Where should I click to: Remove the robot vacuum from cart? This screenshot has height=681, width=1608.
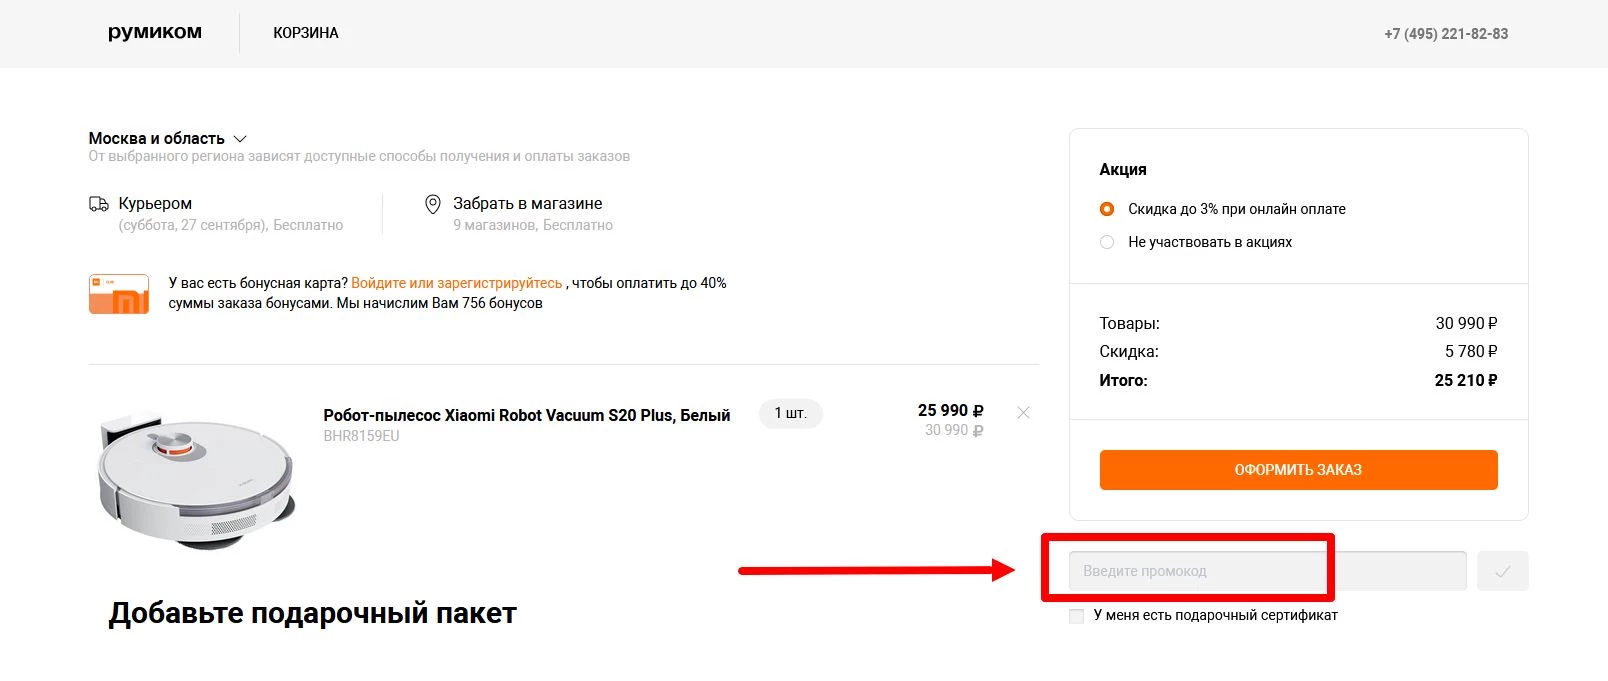1023,413
